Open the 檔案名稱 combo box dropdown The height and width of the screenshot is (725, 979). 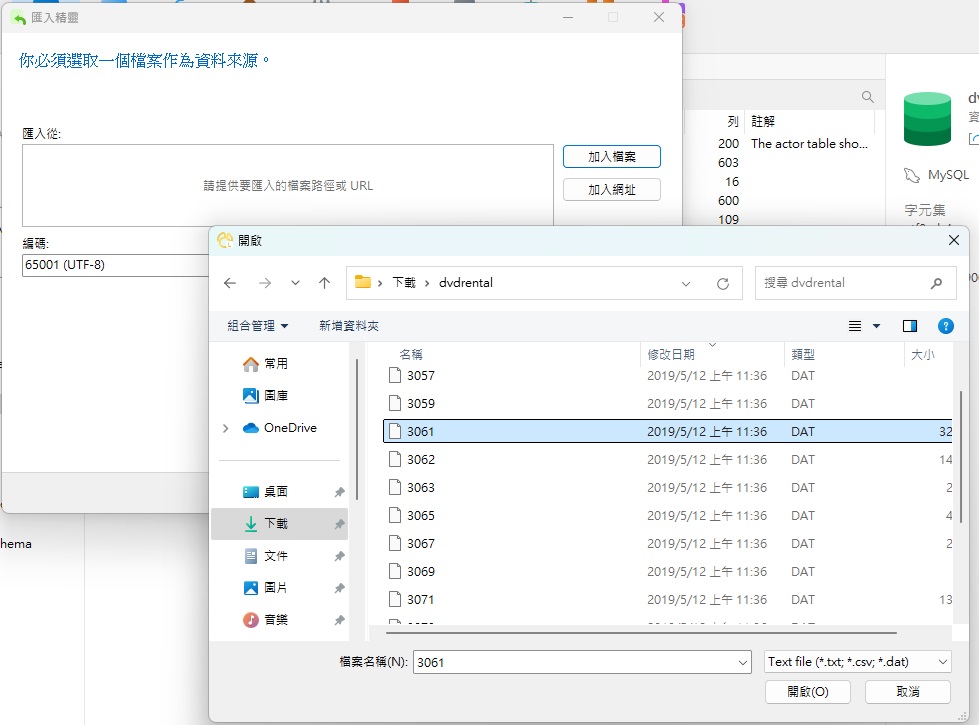(x=742, y=661)
